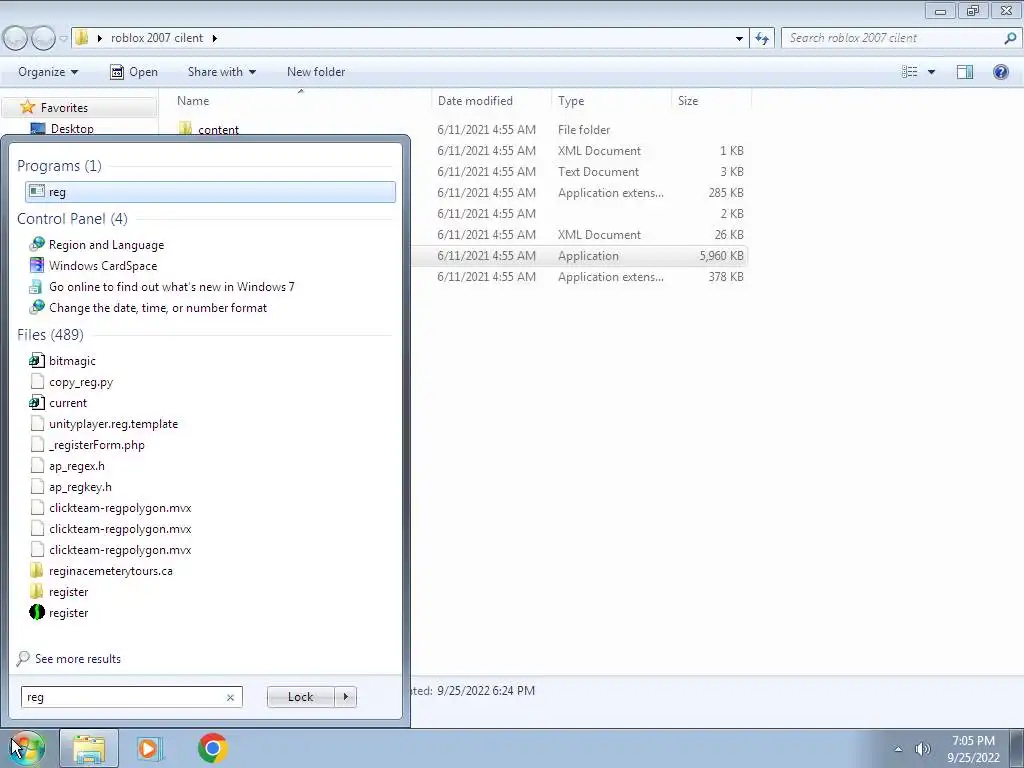1024x768 pixels.
Task: Open _registerForm.php result
Action: click(x=88, y=445)
